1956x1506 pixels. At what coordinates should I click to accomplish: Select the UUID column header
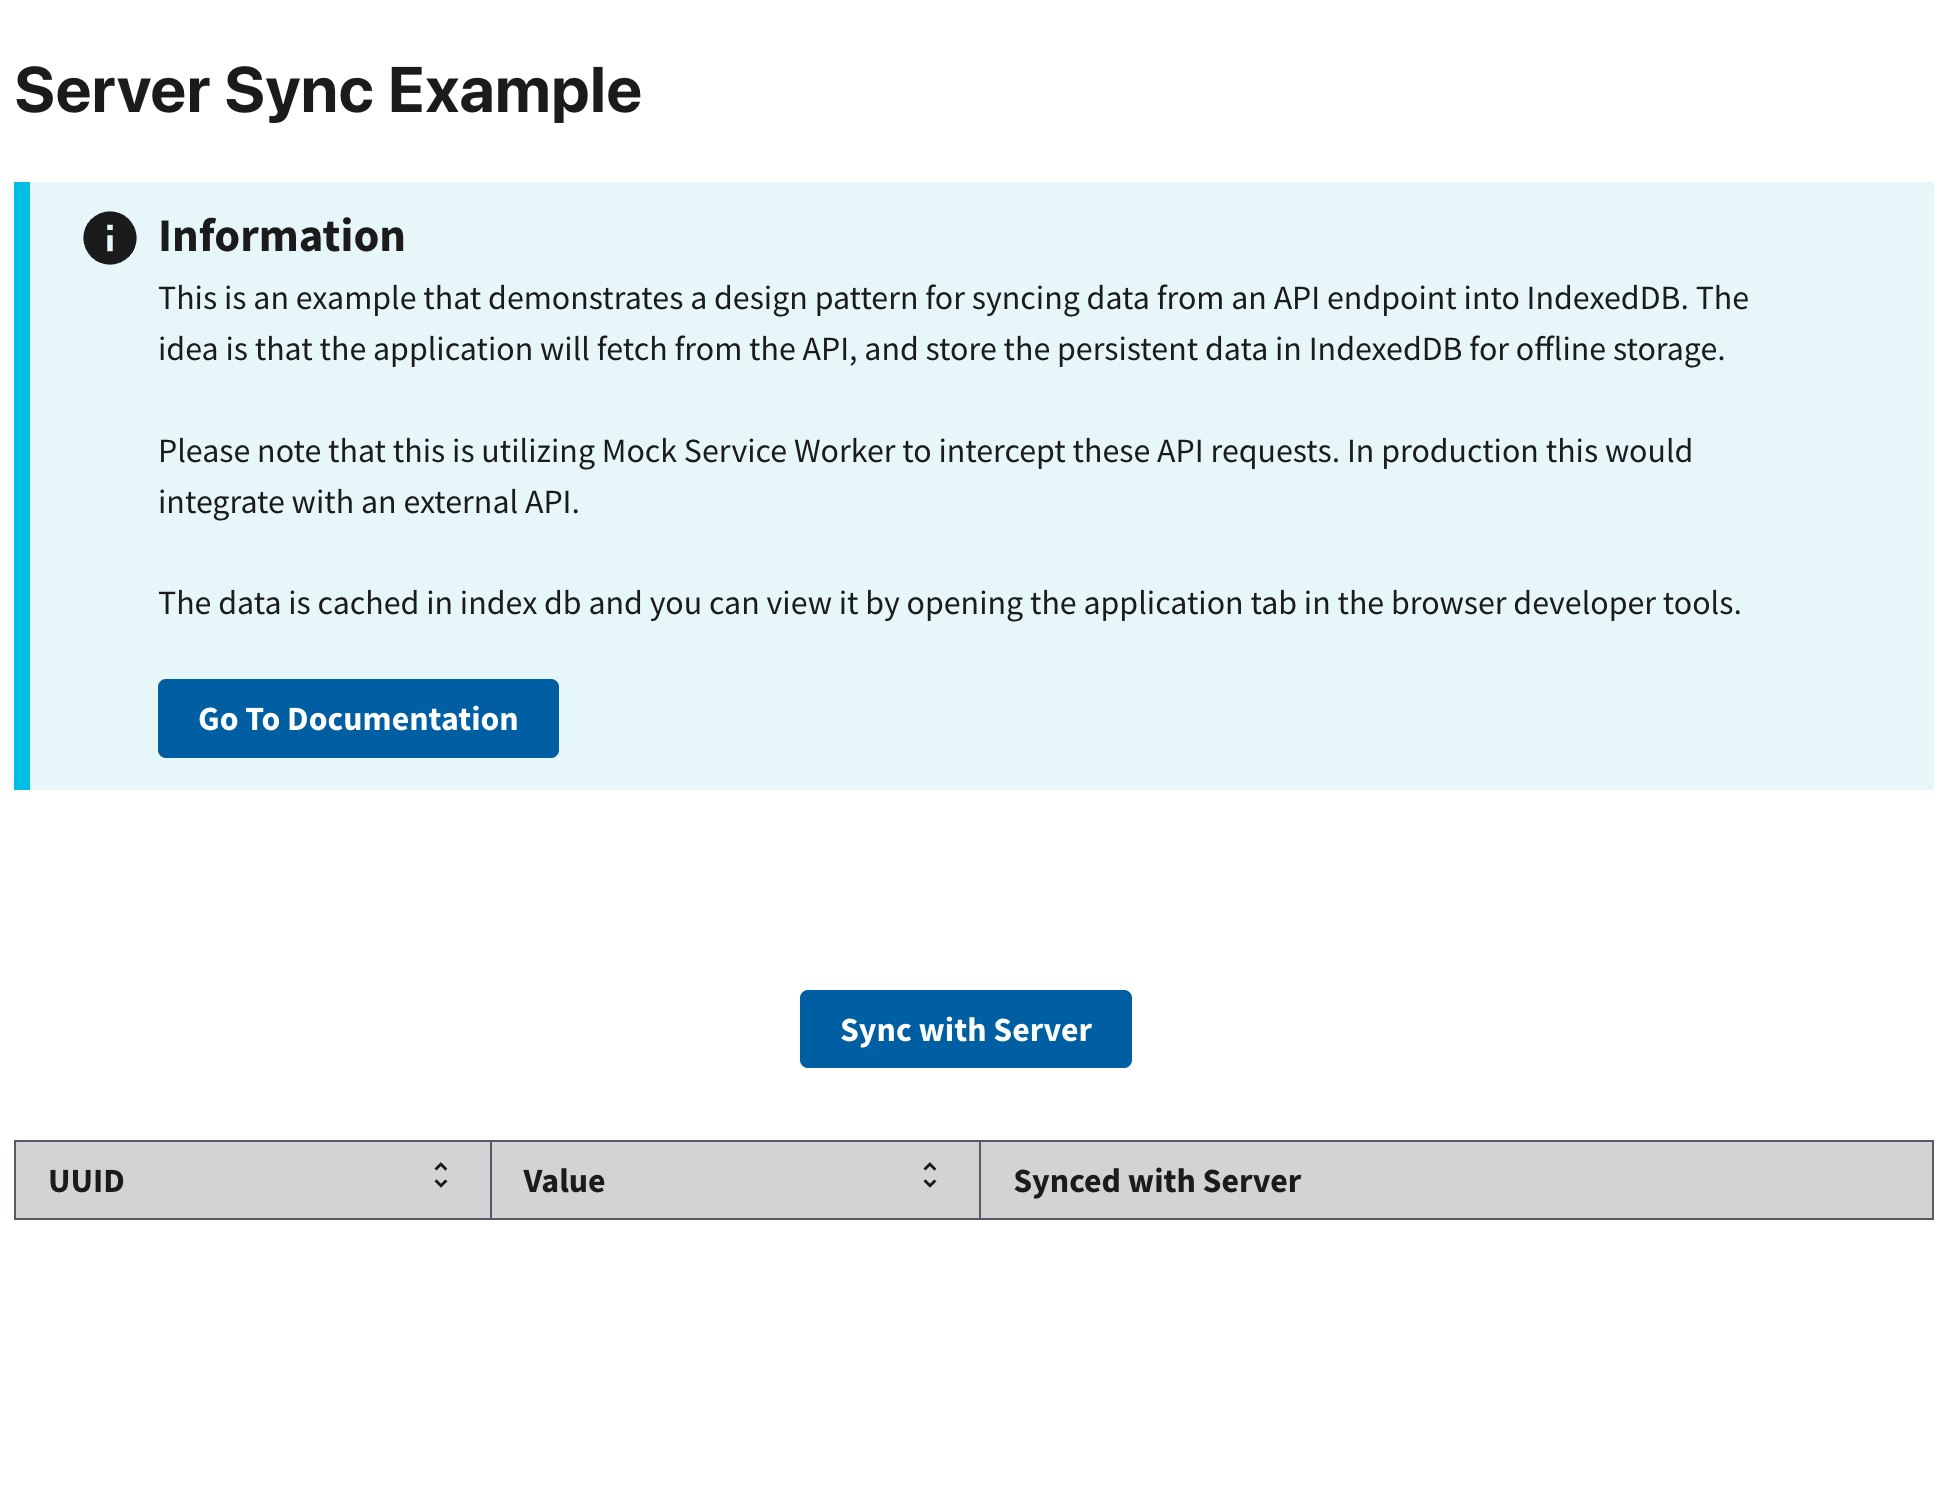tap(200, 1180)
